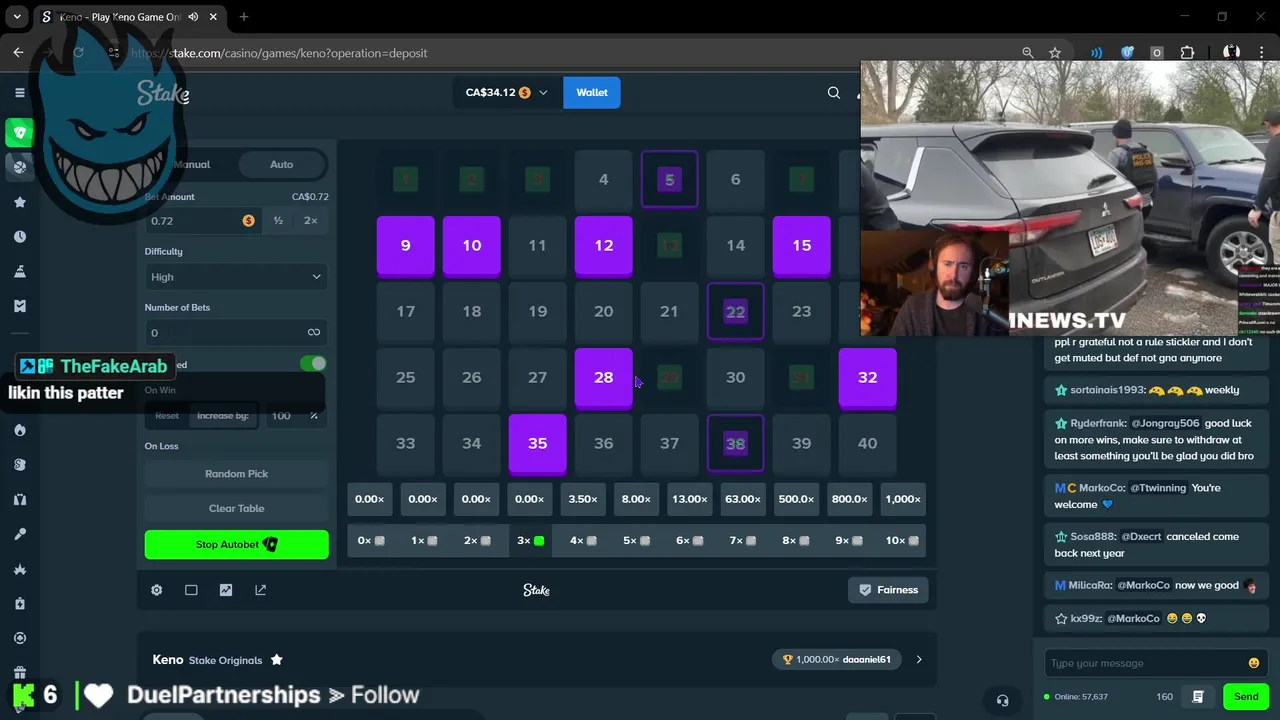Click the chat message input box
Image resolution: width=1280 pixels, height=720 pixels.
coord(1154,663)
